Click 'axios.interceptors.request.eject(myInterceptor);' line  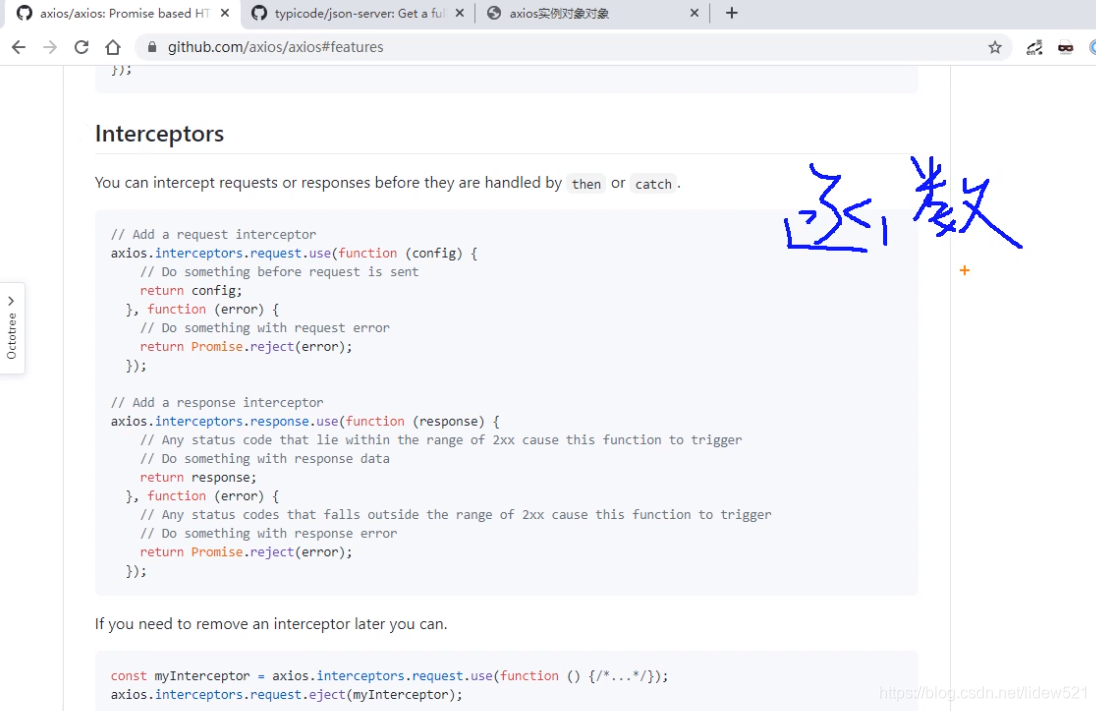click(x=287, y=695)
